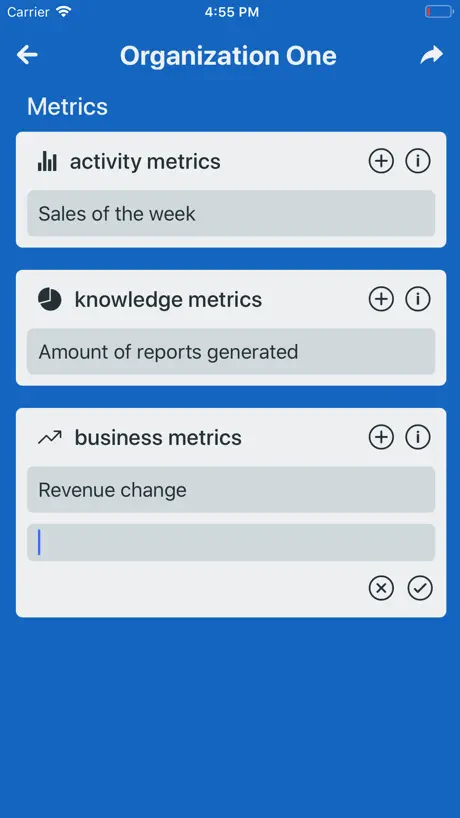The image size is (460, 818).
Task: Tap the Metrics section heading
Action: tap(67, 106)
